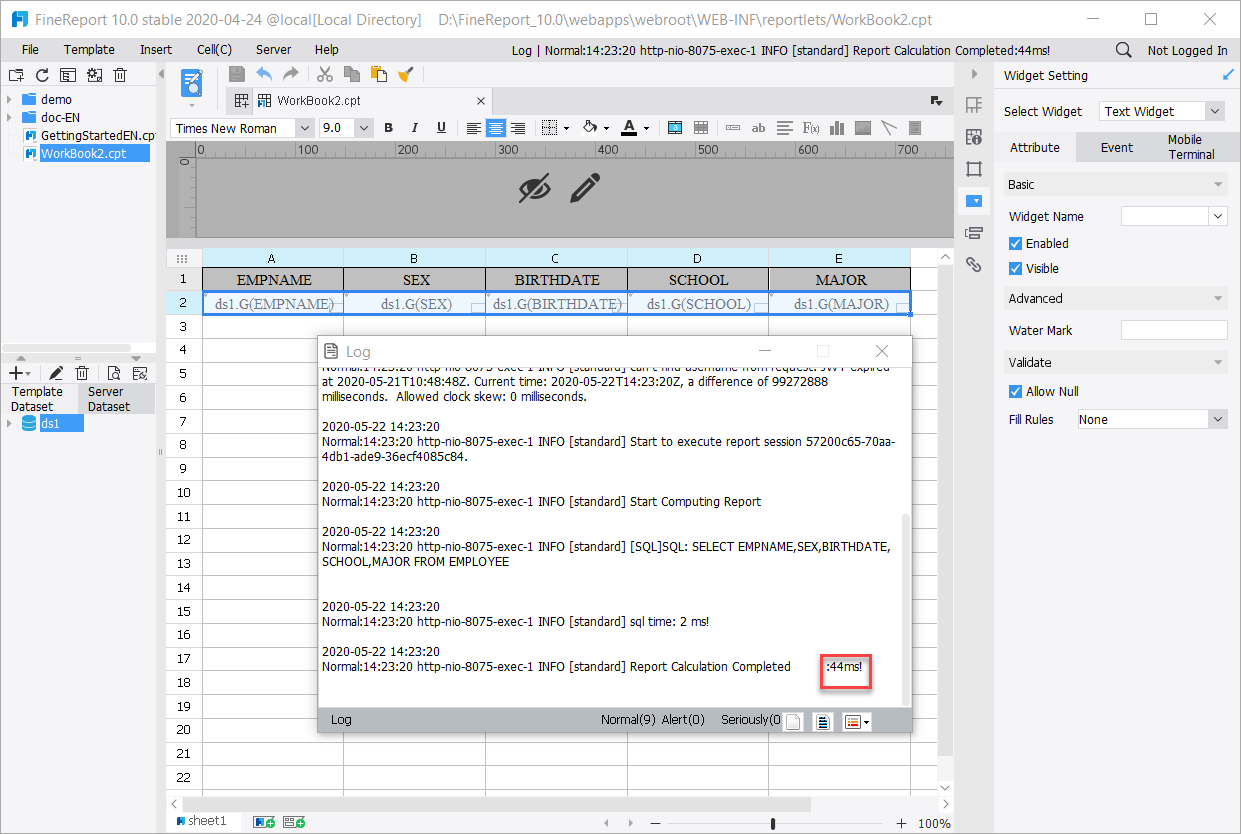Uncheck the Visible checkbox

(1015, 268)
